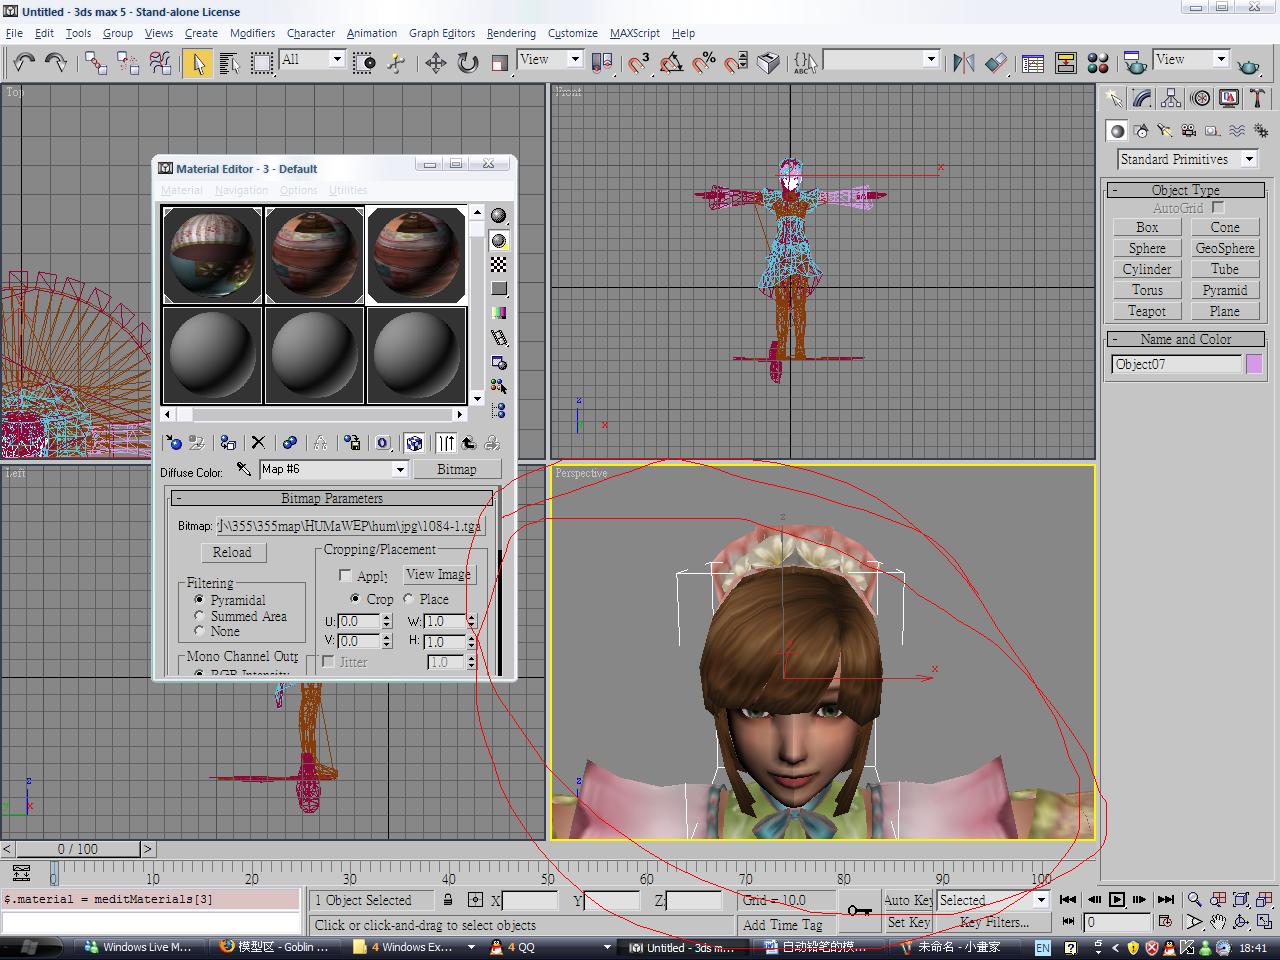Open the render type View dropdown
Screen dimensions: 1280x960
(x=1220, y=59)
